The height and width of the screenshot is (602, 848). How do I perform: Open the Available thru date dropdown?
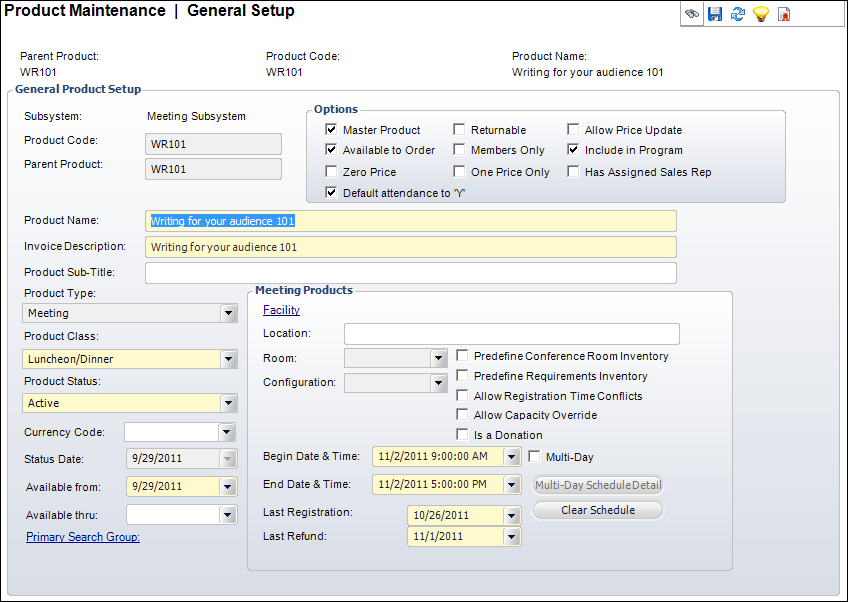click(226, 514)
